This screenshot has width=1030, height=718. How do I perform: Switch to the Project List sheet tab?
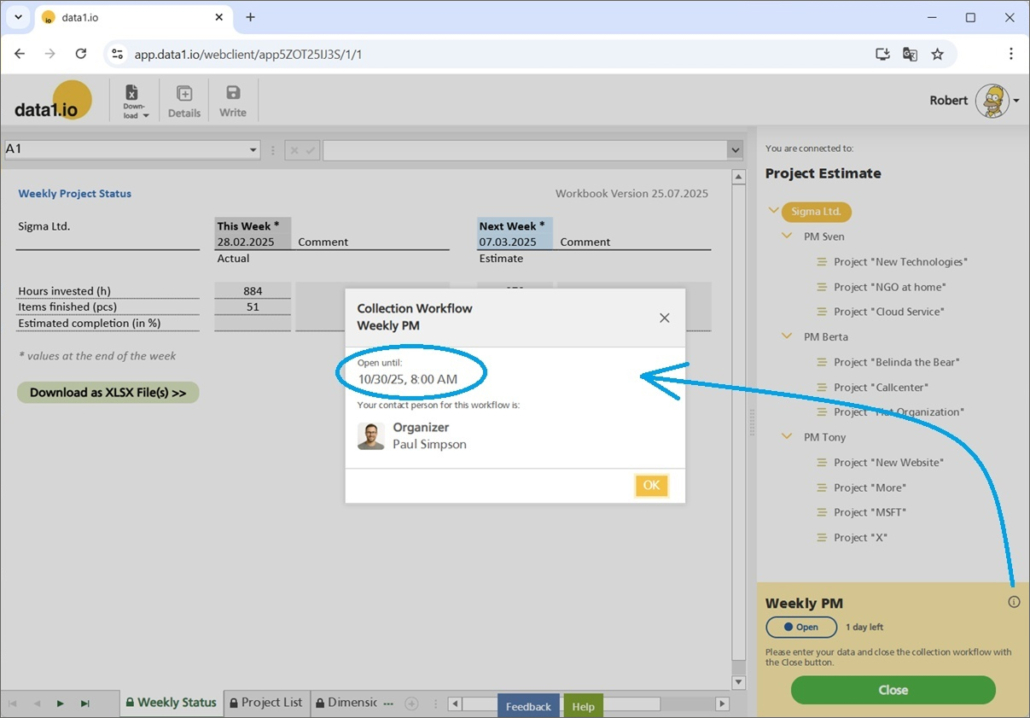click(x=266, y=703)
